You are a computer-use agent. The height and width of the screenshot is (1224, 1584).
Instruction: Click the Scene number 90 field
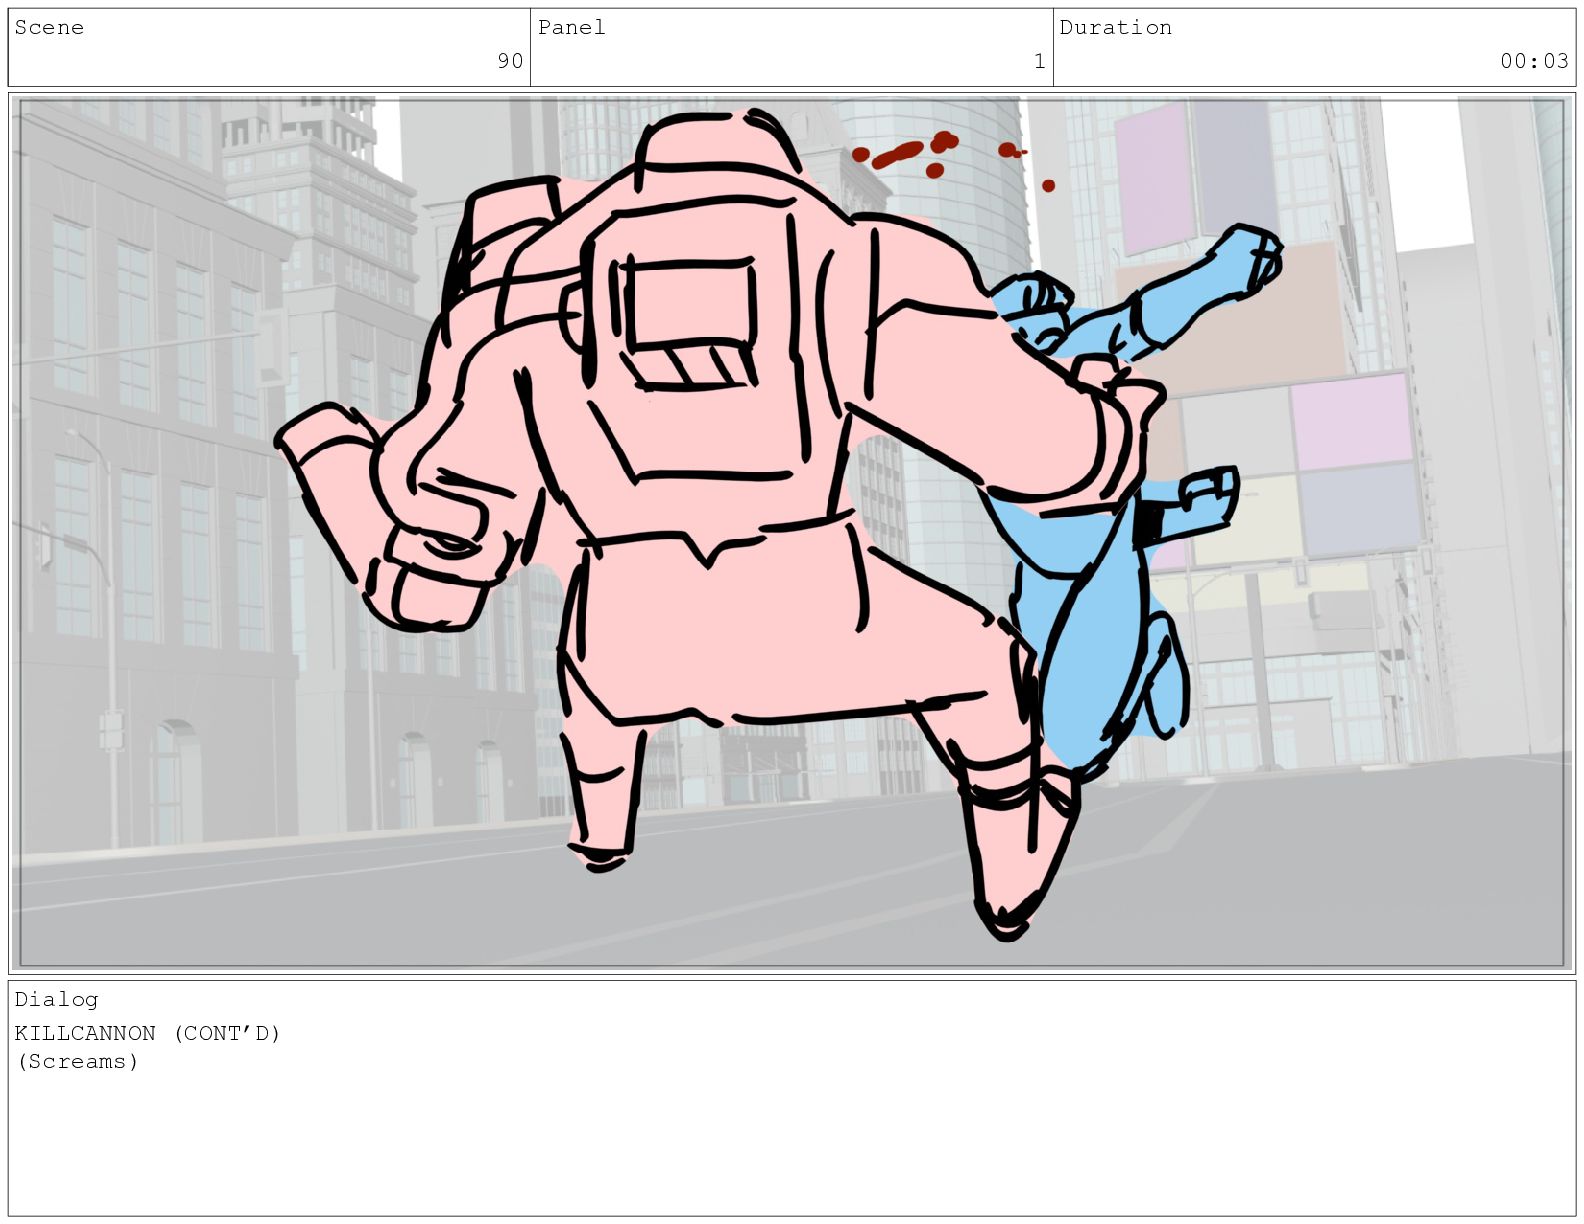(510, 61)
